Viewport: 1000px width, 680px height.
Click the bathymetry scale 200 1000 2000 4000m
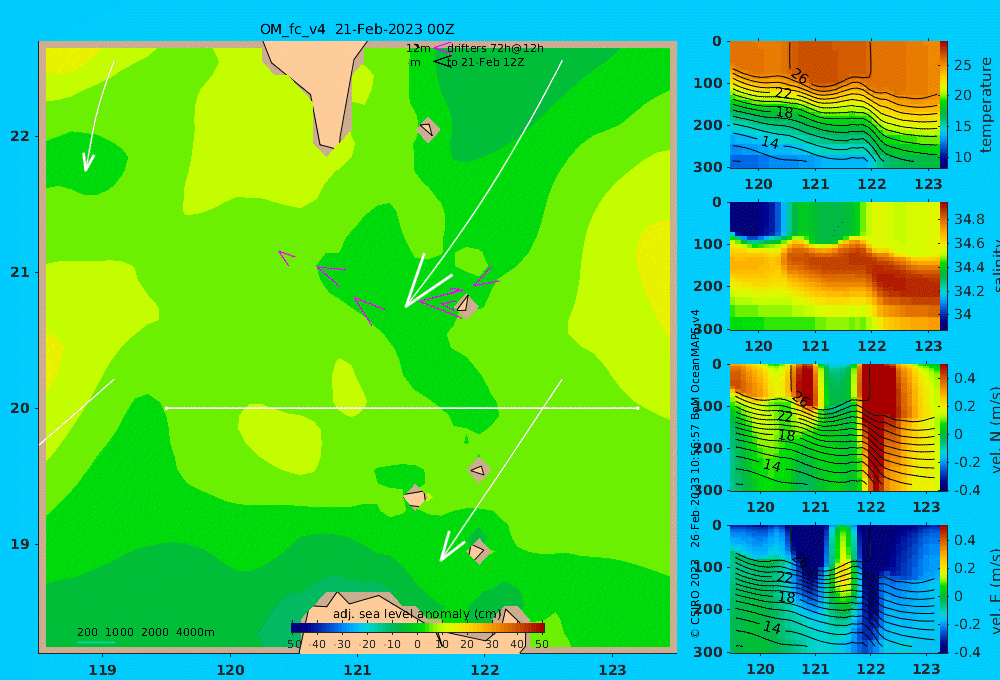146,632
